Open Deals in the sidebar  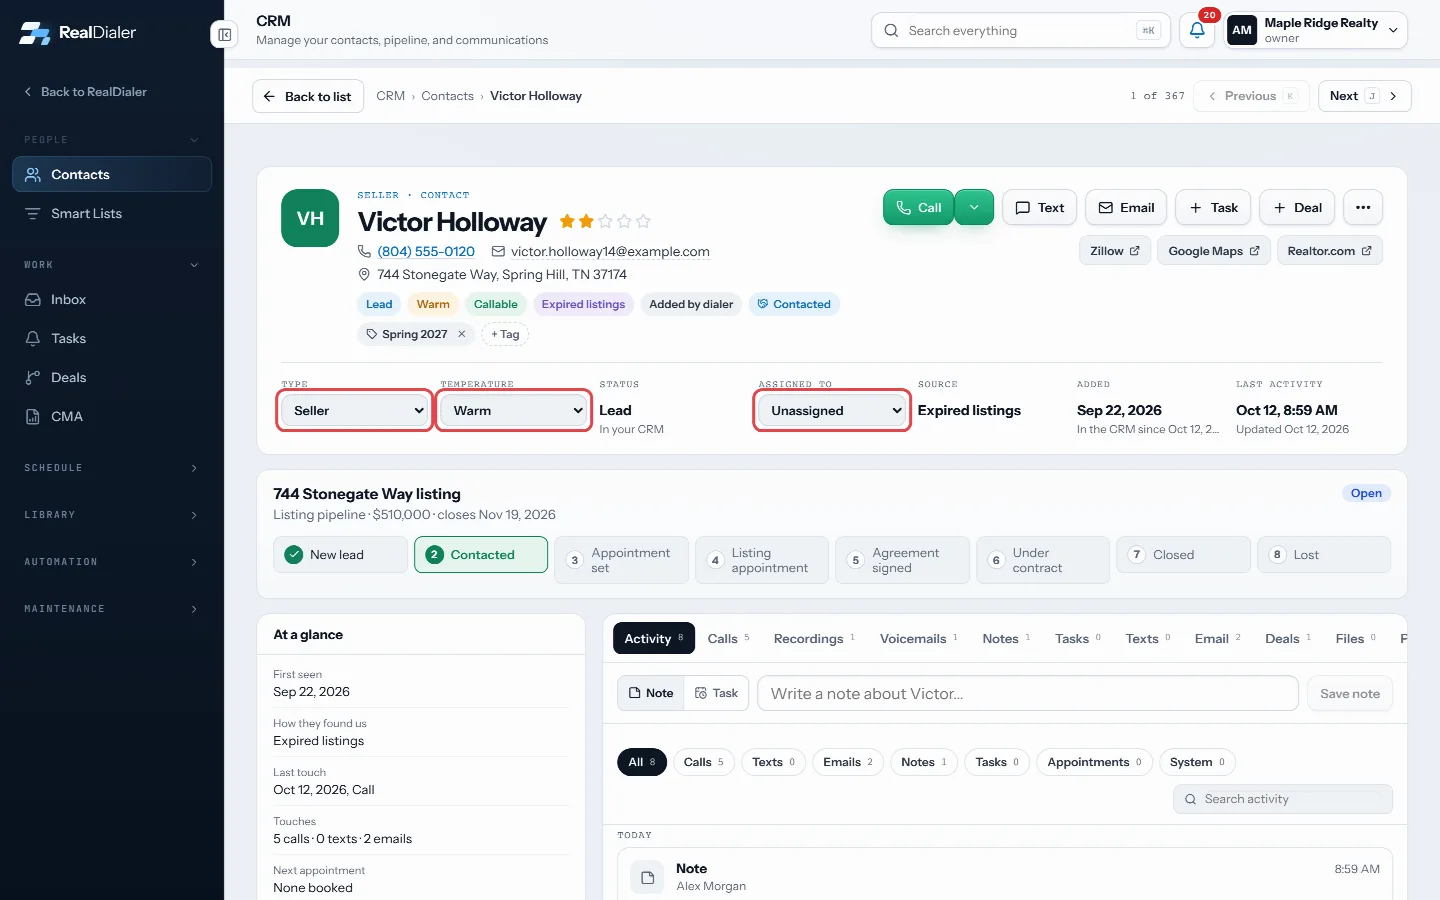tap(112, 377)
